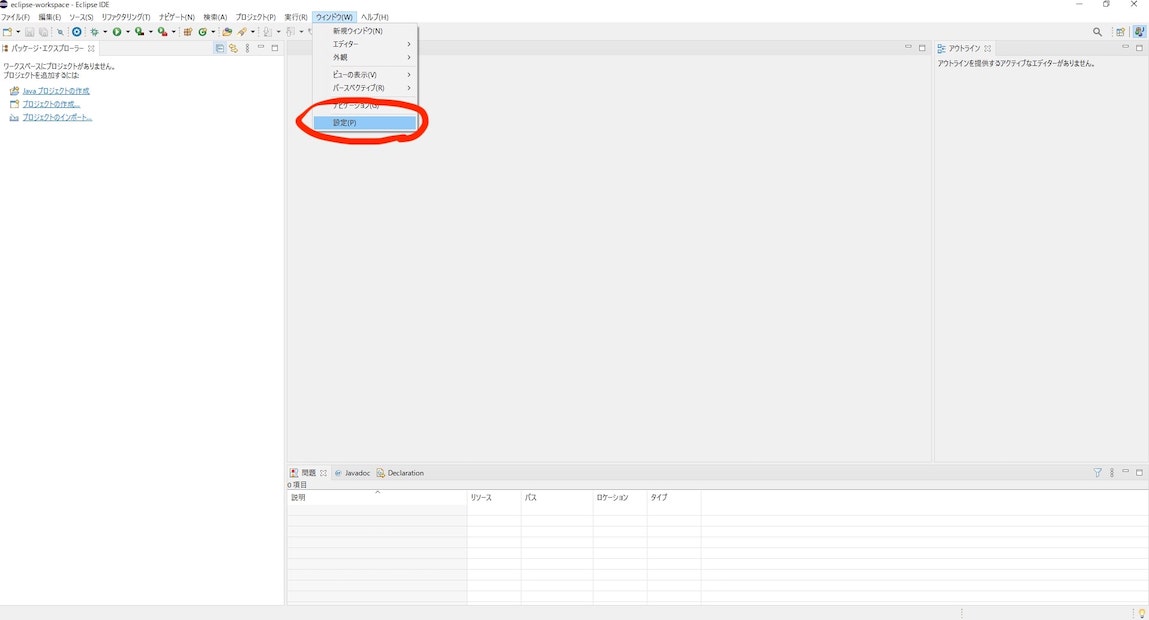Switch to the Javadoc tab
This screenshot has width=1149, height=620.
pos(352,473)
